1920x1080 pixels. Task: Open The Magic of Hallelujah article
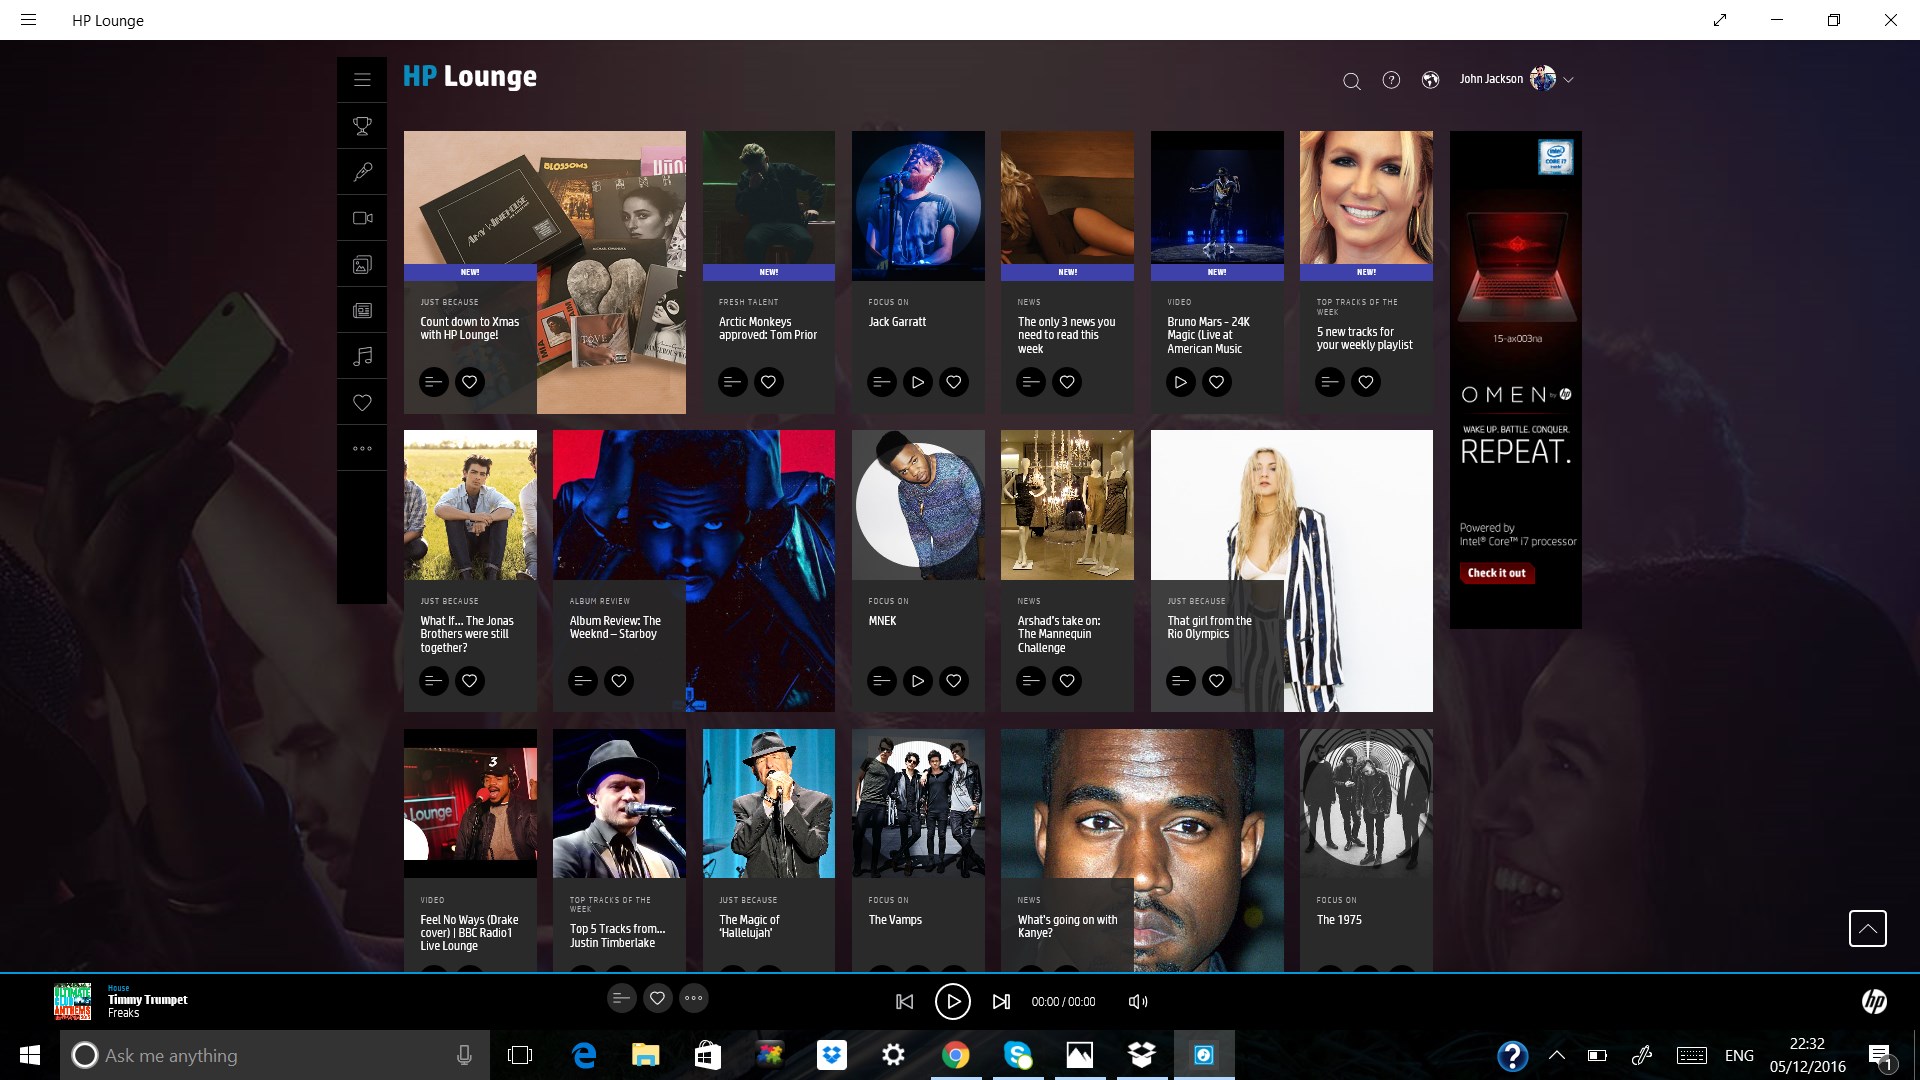point(749,926)
